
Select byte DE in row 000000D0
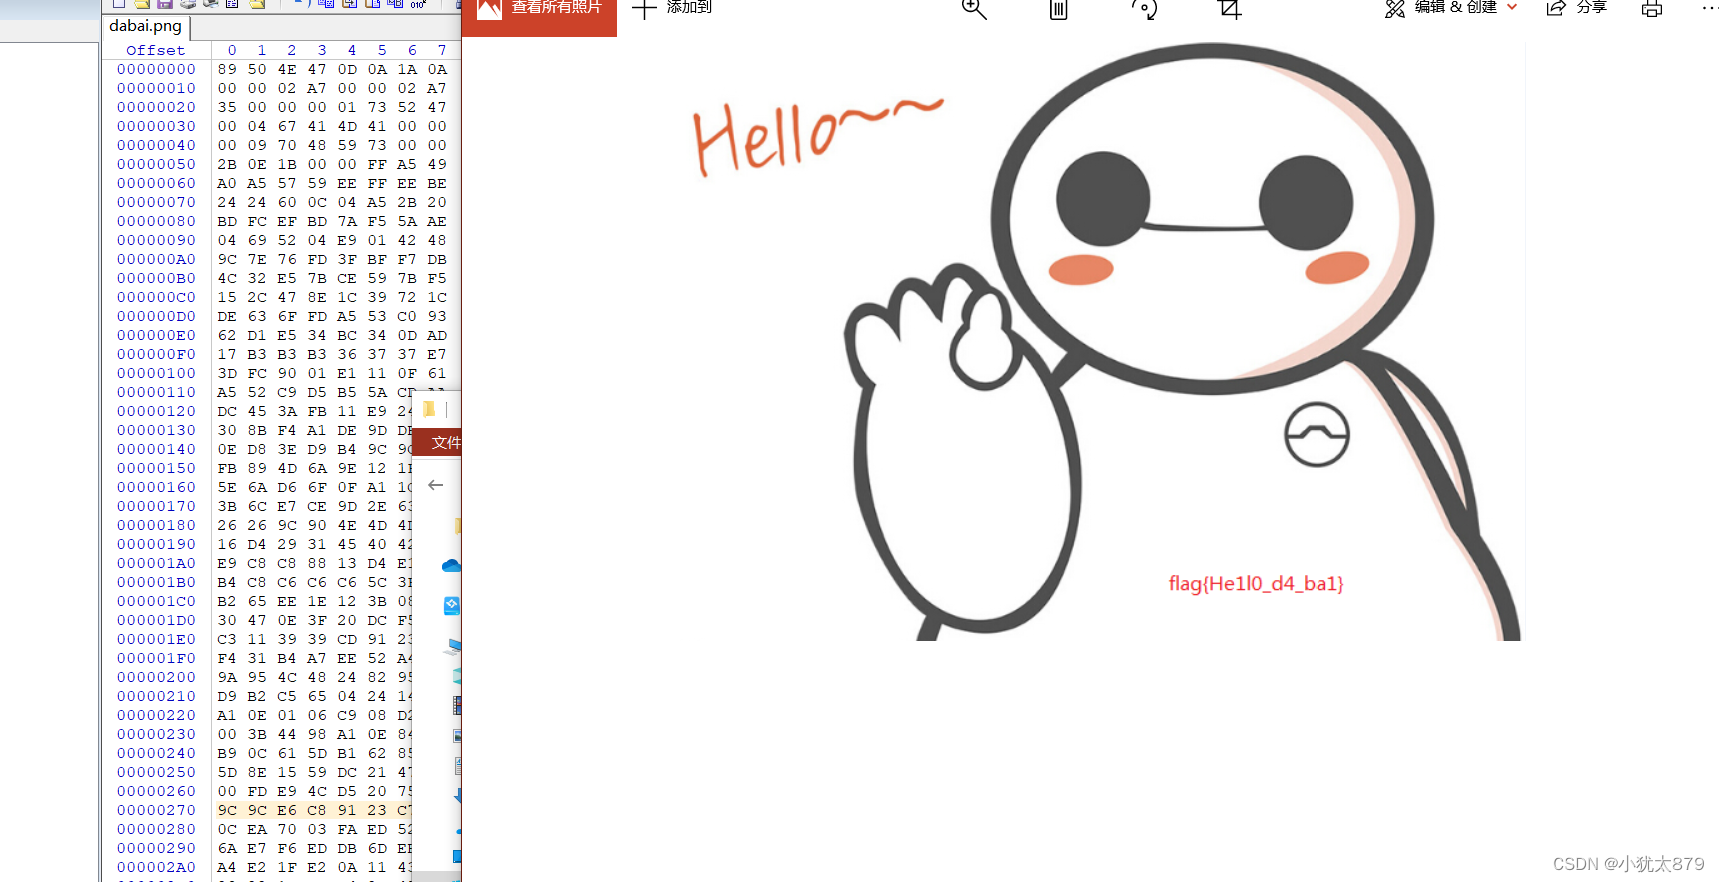[x=228, y=316]
